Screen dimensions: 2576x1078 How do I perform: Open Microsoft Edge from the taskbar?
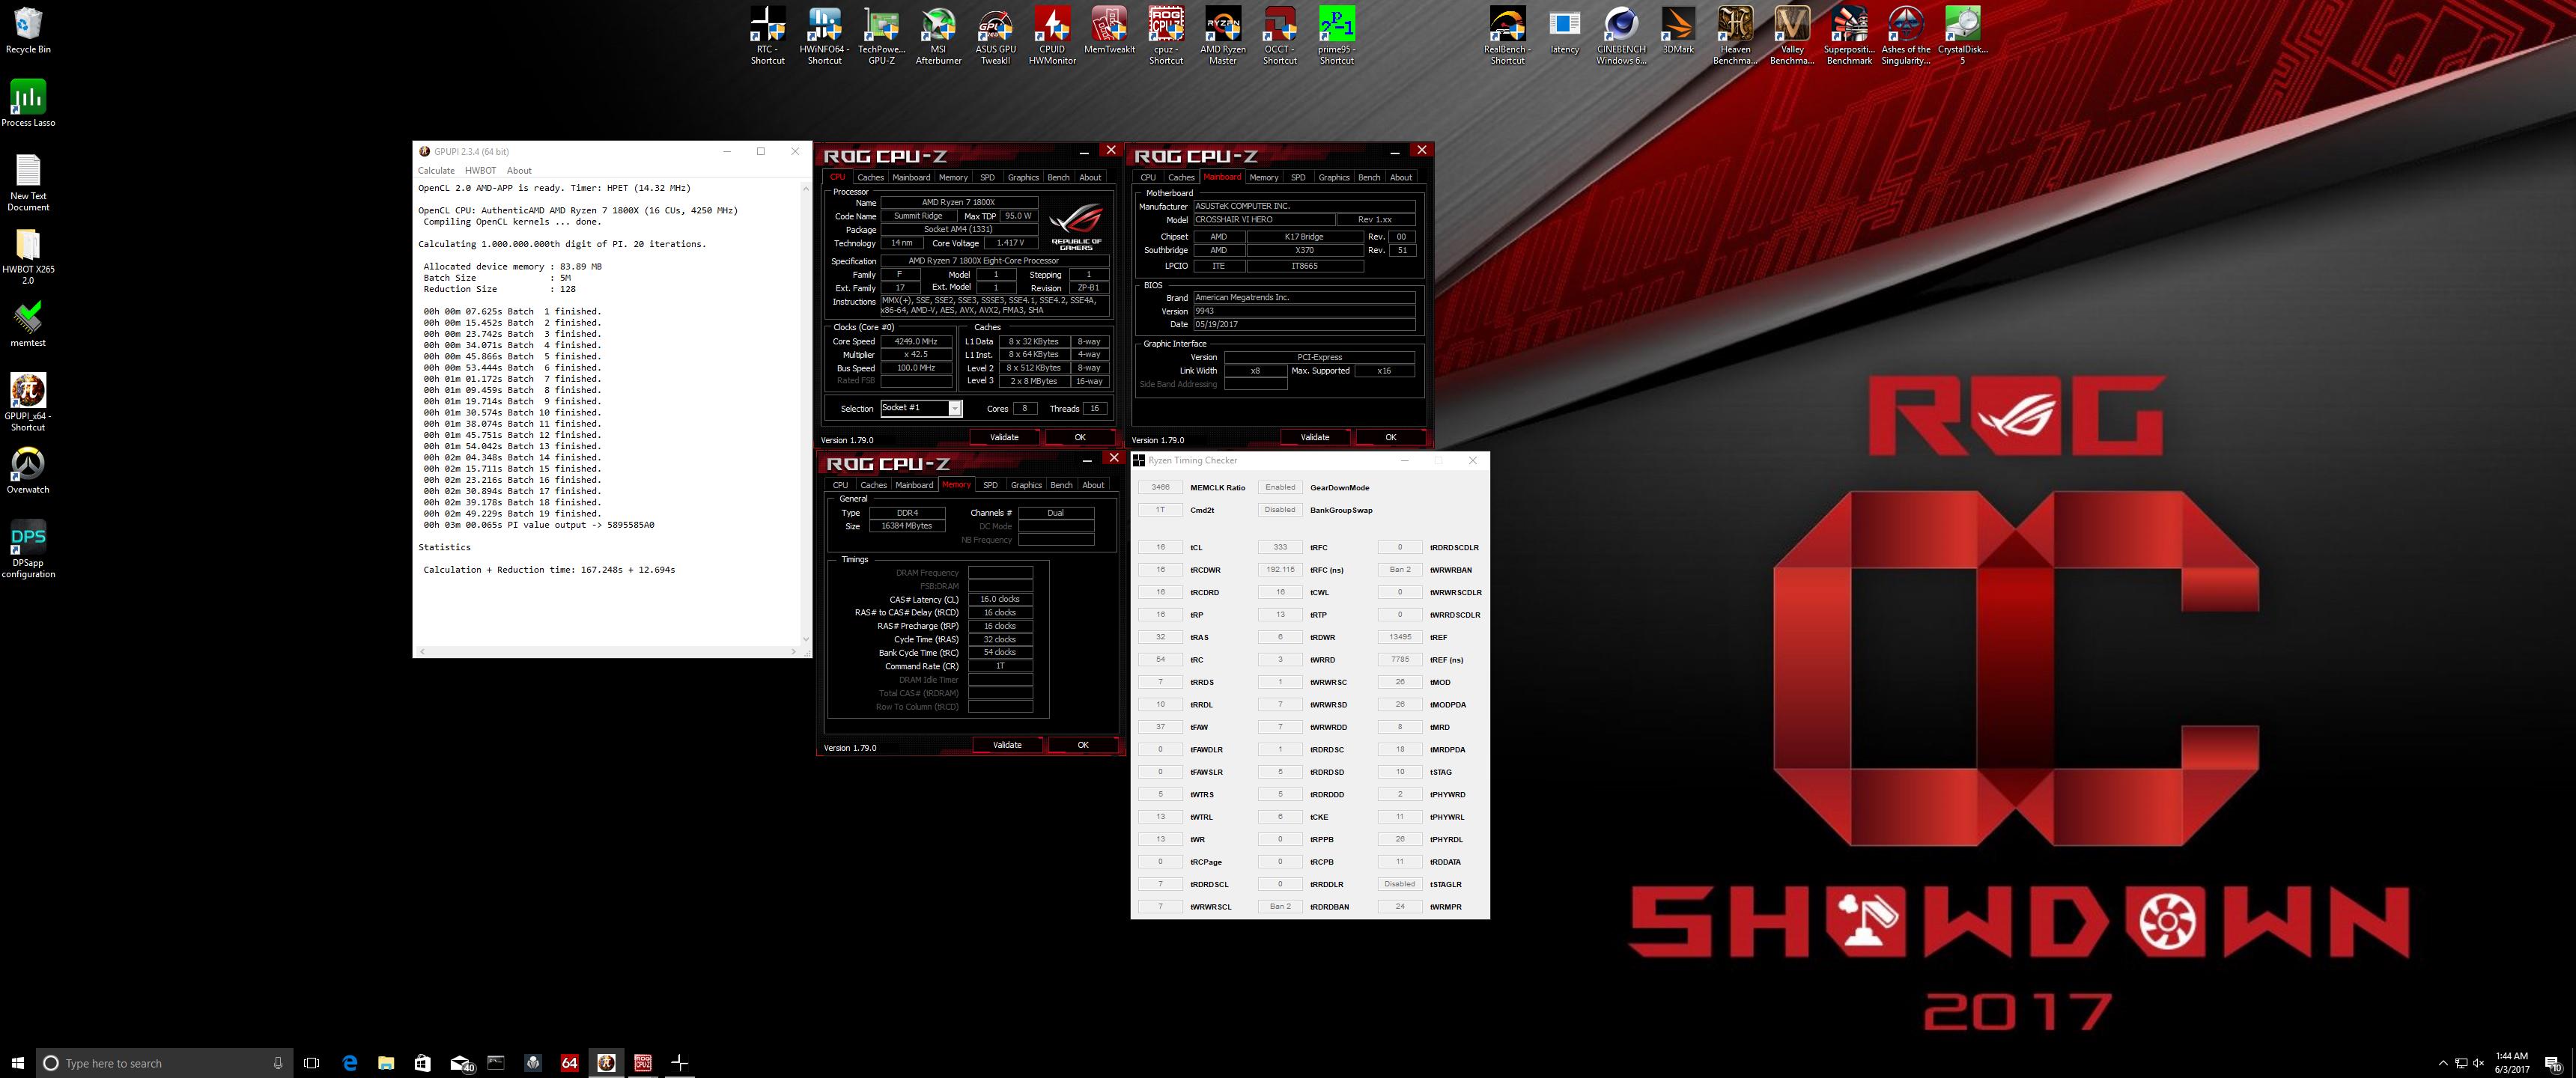tap(350, 1063)
